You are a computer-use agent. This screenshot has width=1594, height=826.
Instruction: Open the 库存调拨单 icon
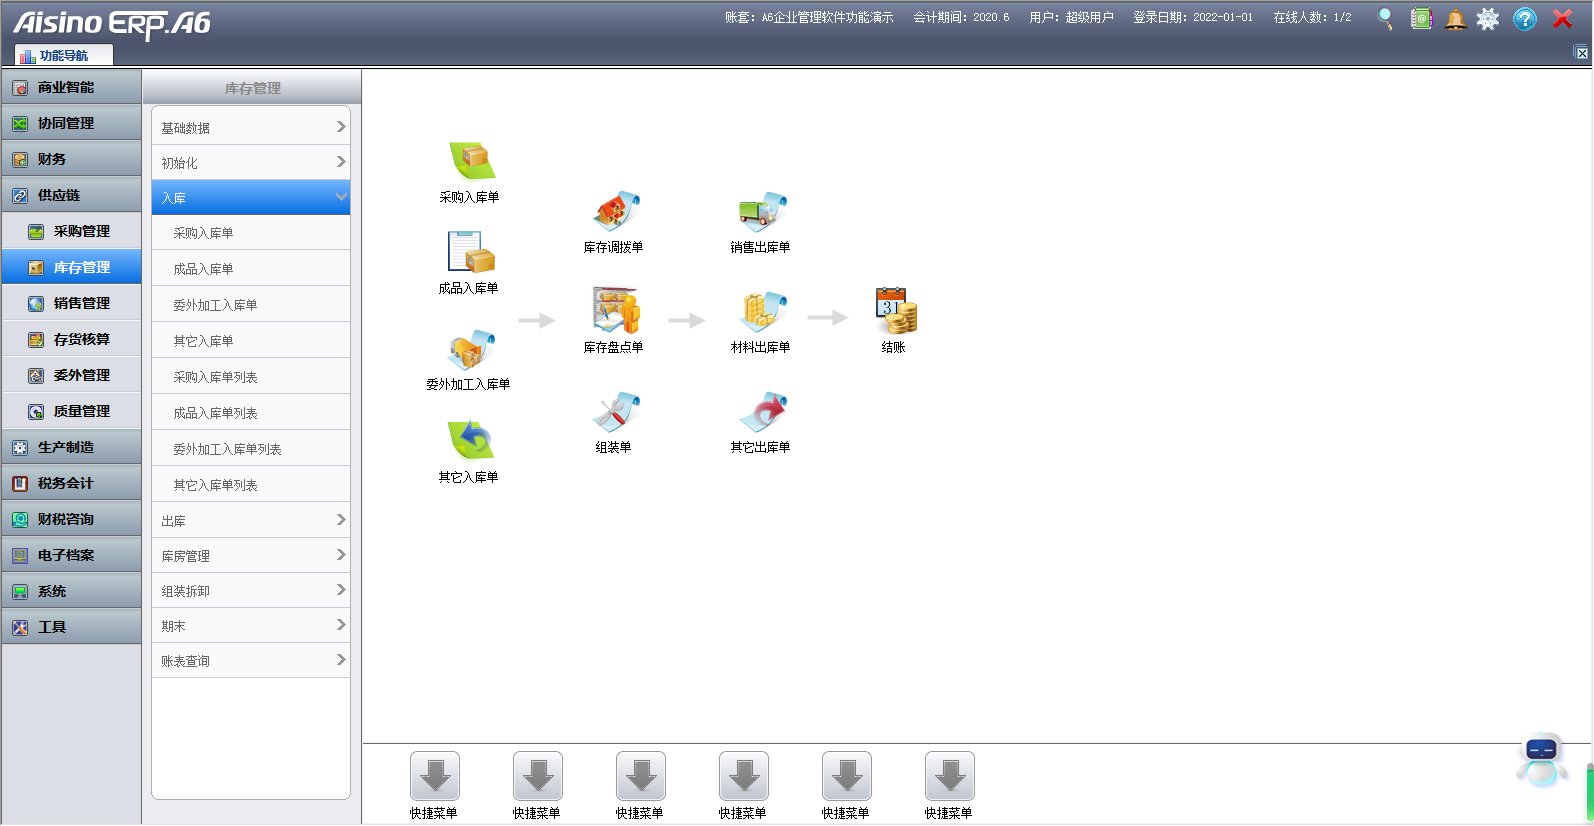tap(615, 212)
